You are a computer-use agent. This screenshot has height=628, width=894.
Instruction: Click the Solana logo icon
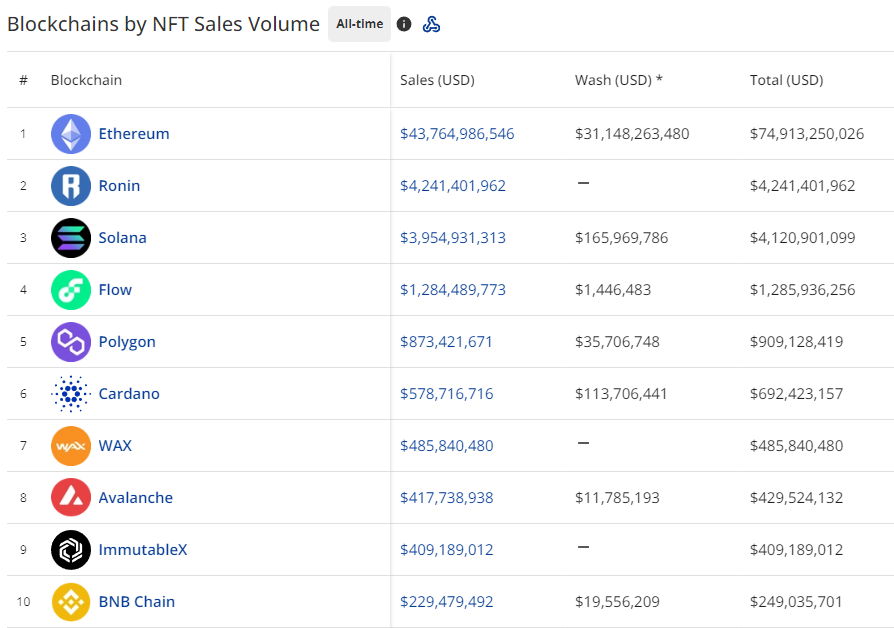click(70, 238)
